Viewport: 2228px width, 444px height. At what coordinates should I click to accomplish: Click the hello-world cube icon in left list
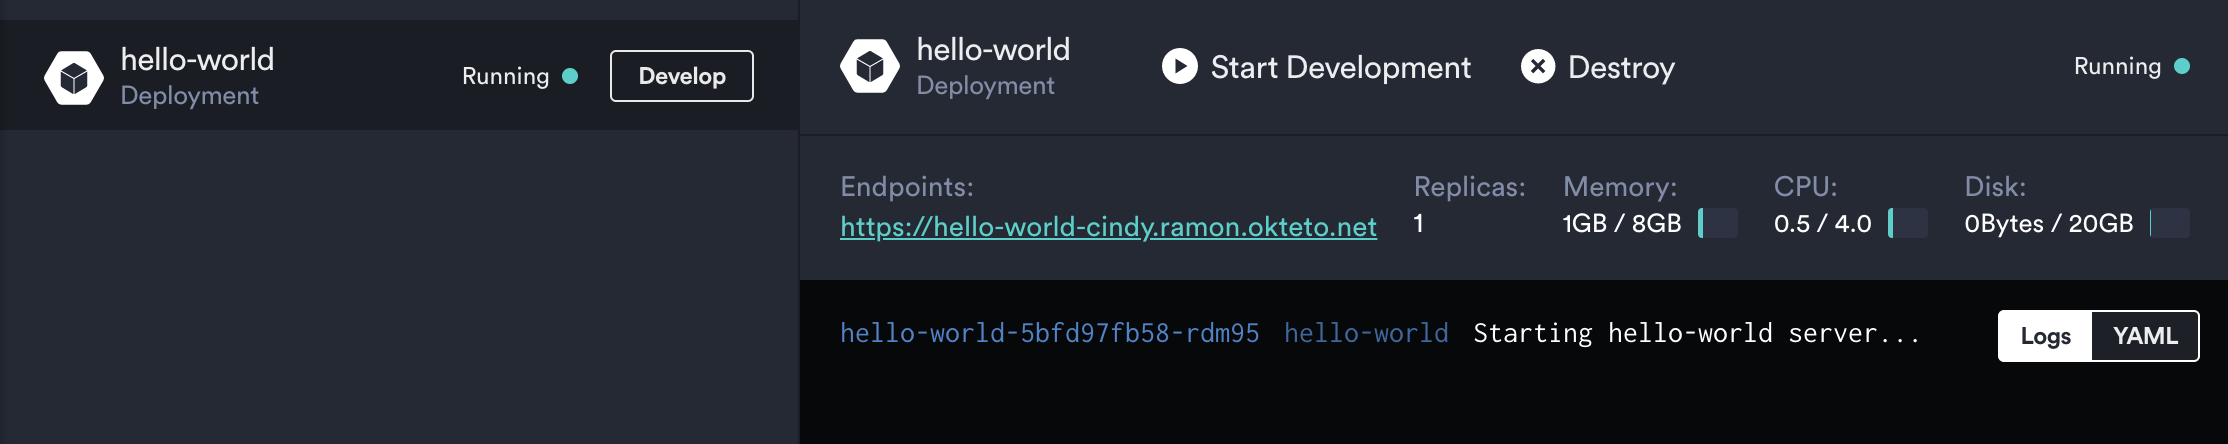[x=74, y=77]
